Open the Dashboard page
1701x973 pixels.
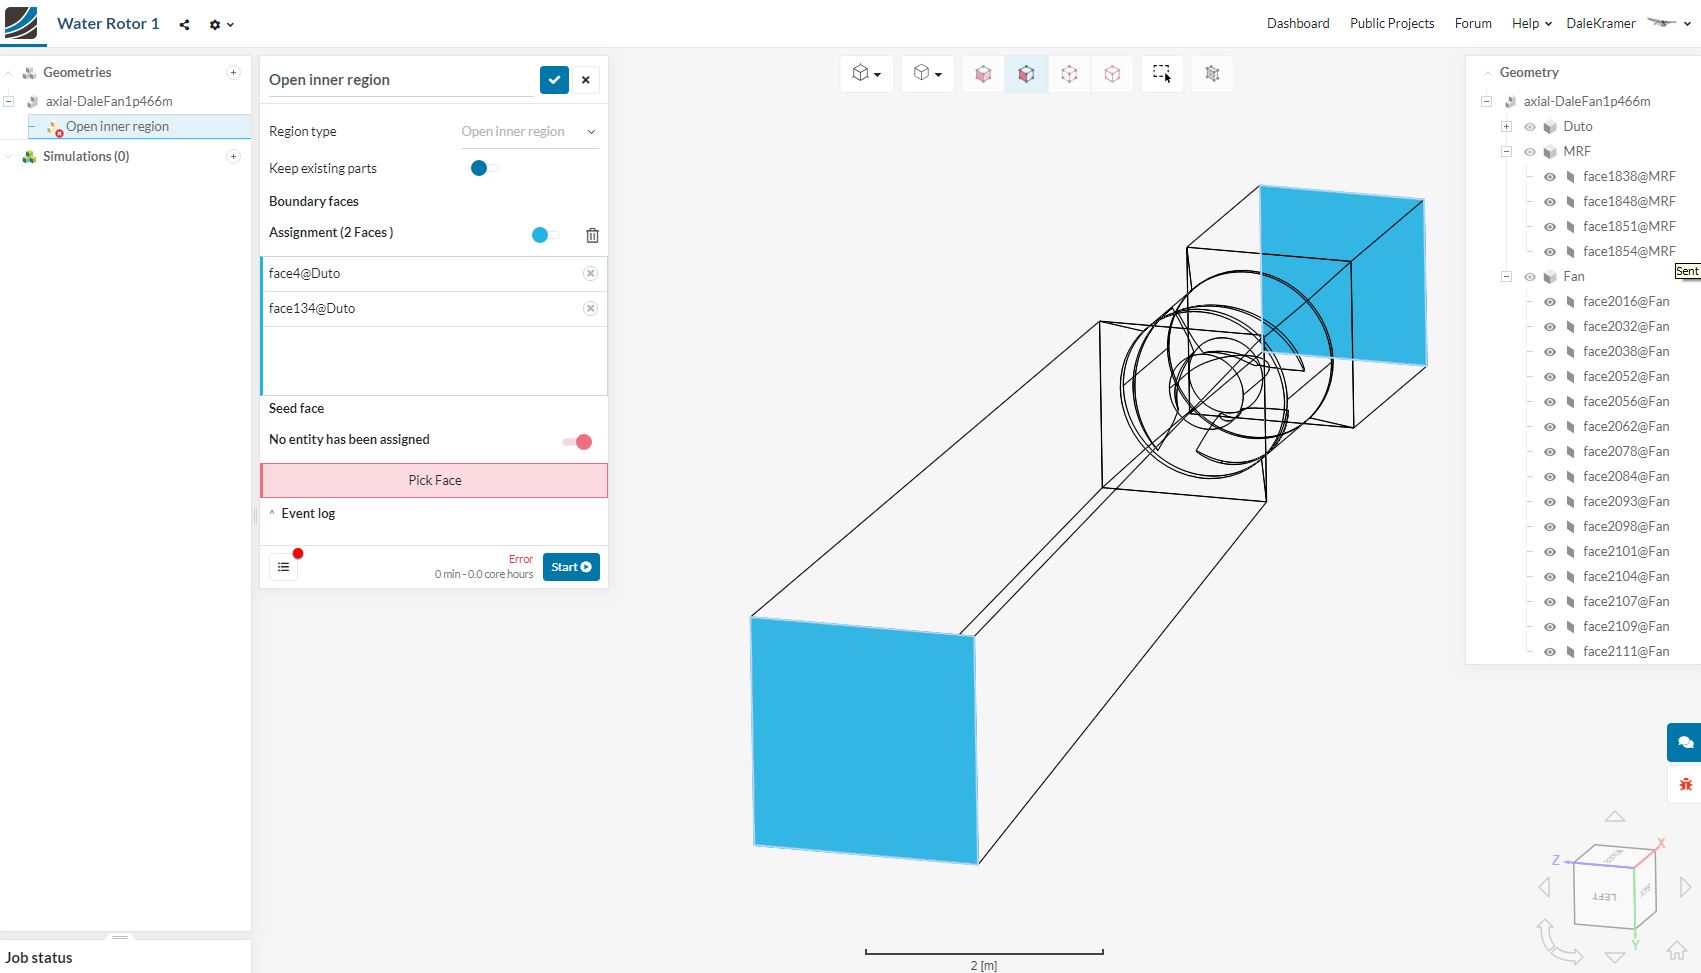[x=1298, y=23]
